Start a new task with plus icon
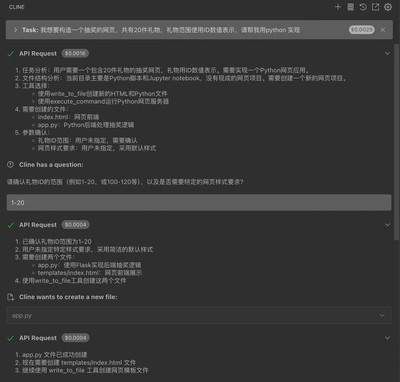The image size is (400, 382). [338, 7]
